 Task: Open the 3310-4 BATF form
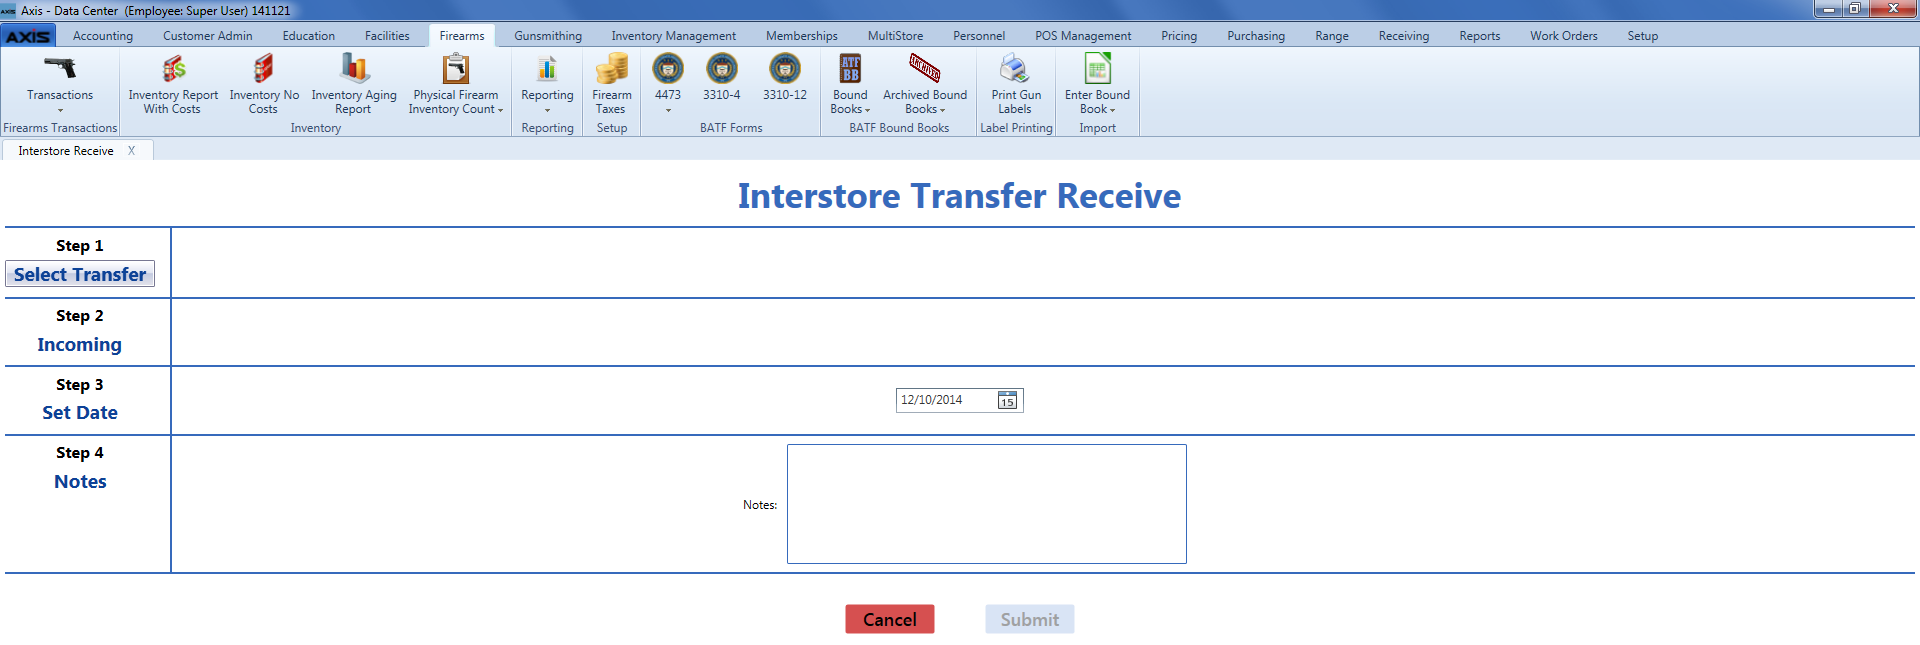coord(722,76)
